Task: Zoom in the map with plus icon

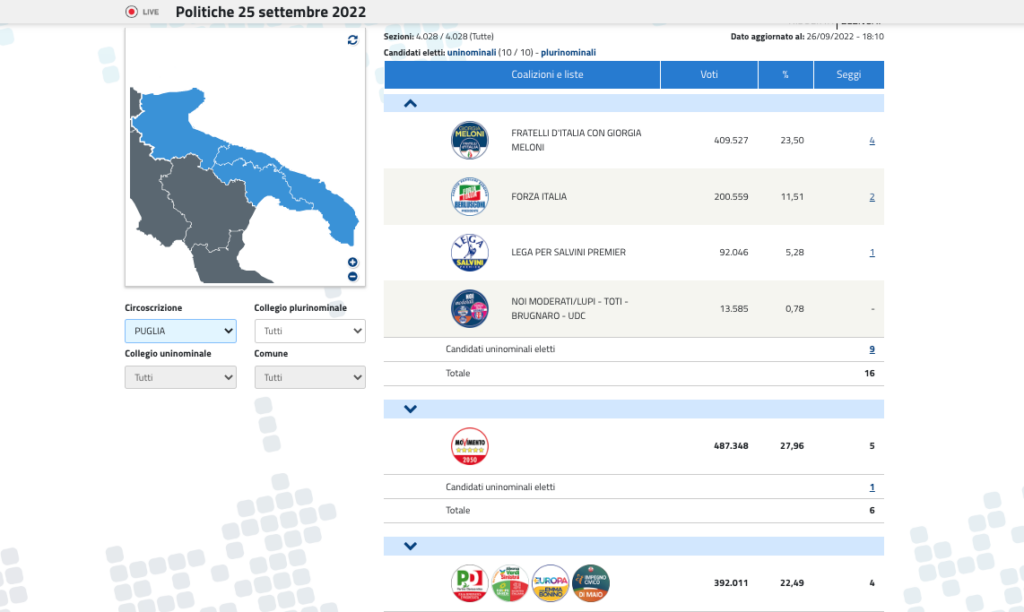Action: [x=353, y=263]
